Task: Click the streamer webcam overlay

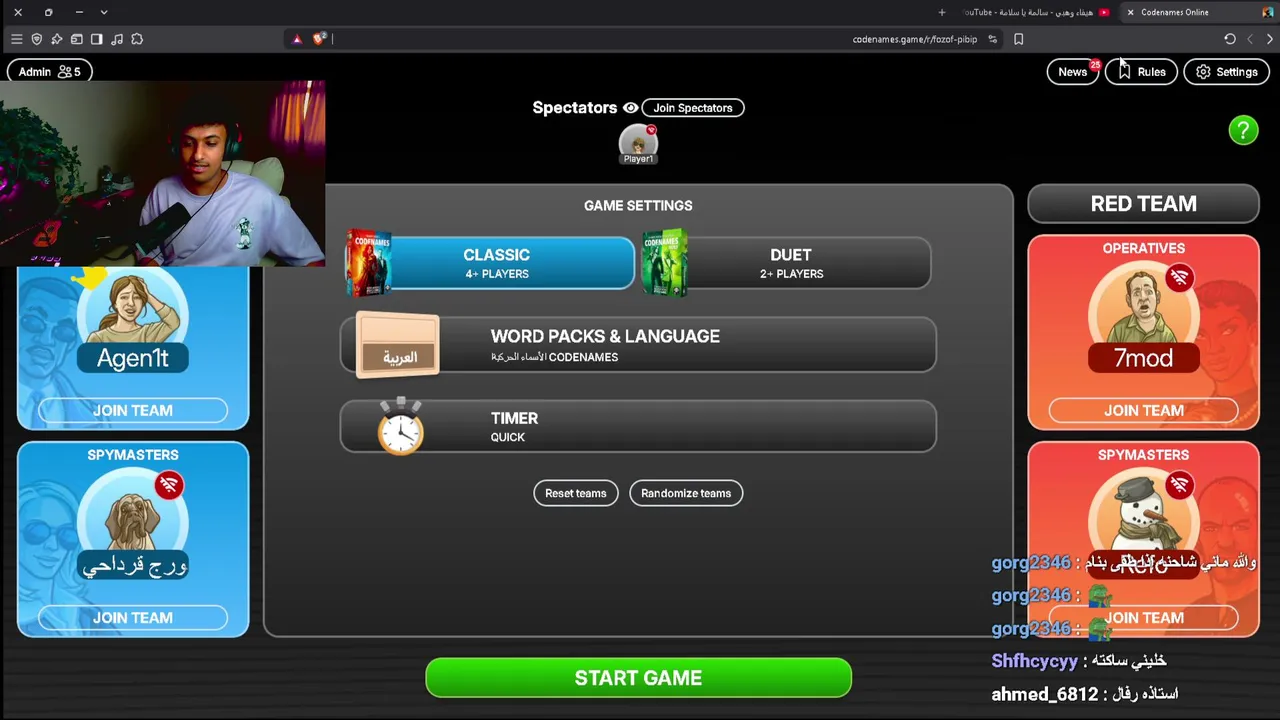Action: pyautogui.click(x=162, y=174)
